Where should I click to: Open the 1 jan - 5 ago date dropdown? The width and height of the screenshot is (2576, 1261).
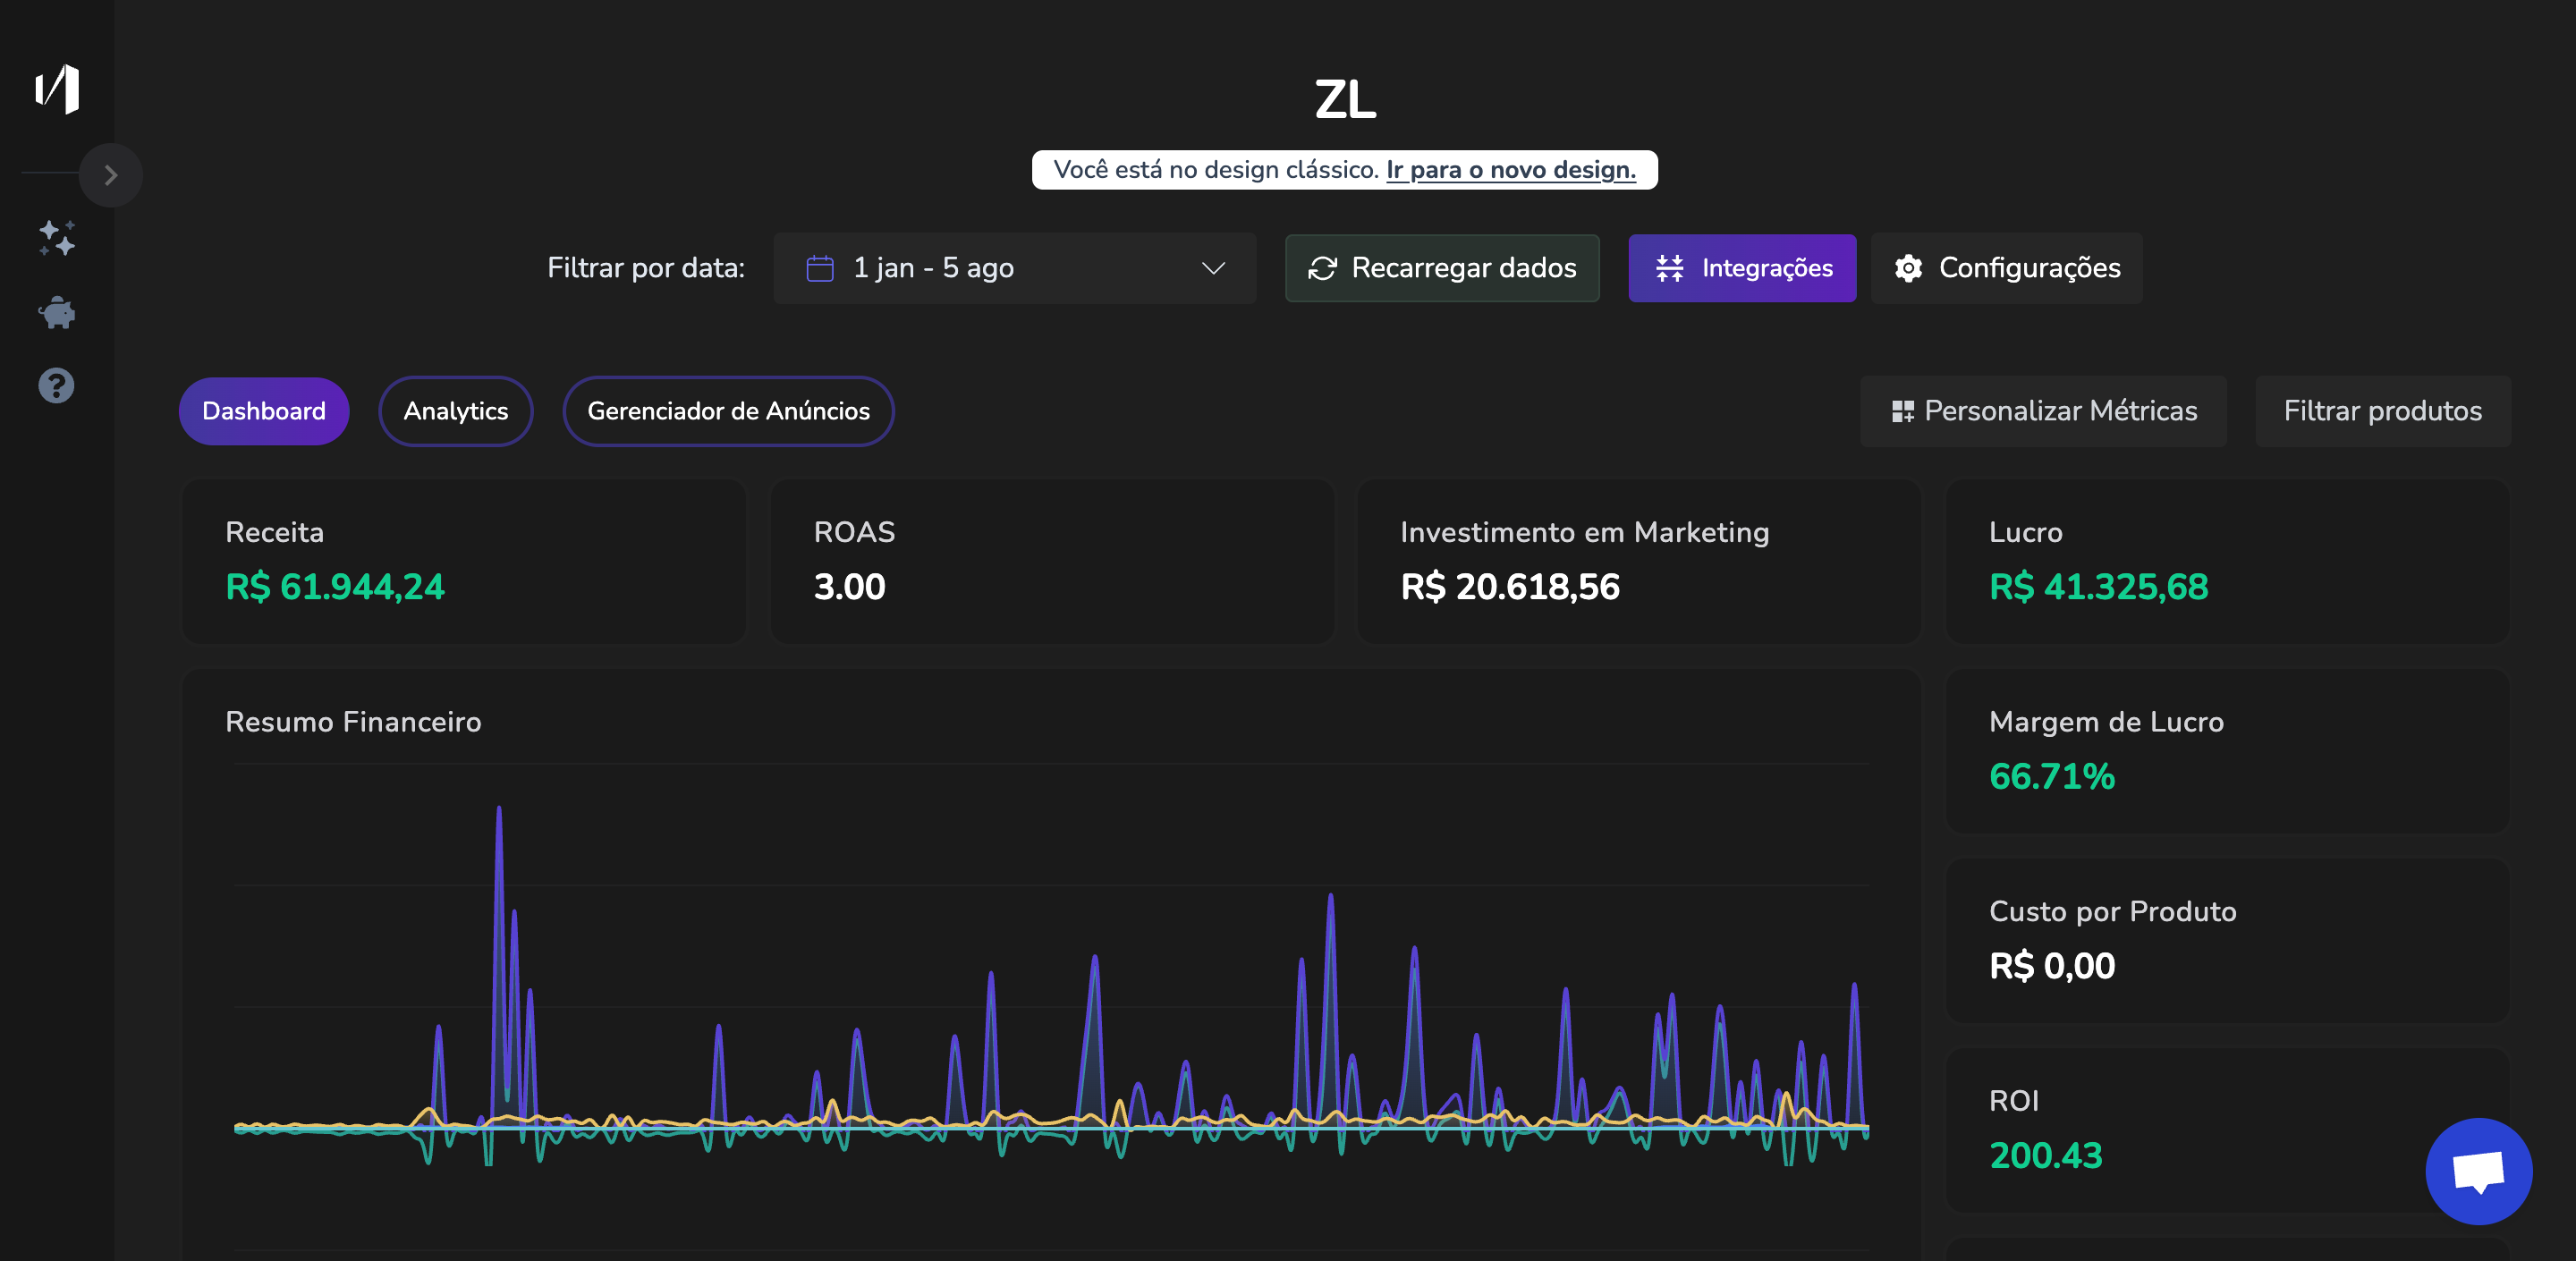(x=1013, y=267)
